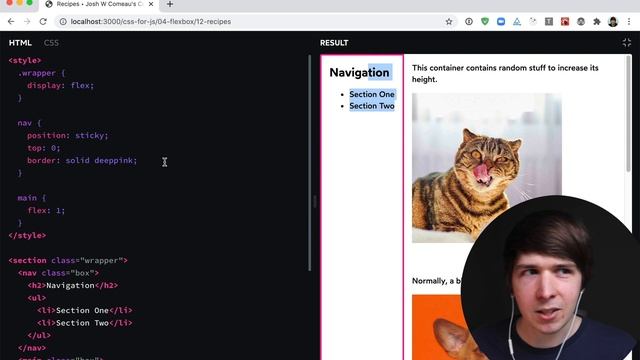Click the "top: 0;" code line
This screenshot has width=640, height=360.
(x=44, y=148)
